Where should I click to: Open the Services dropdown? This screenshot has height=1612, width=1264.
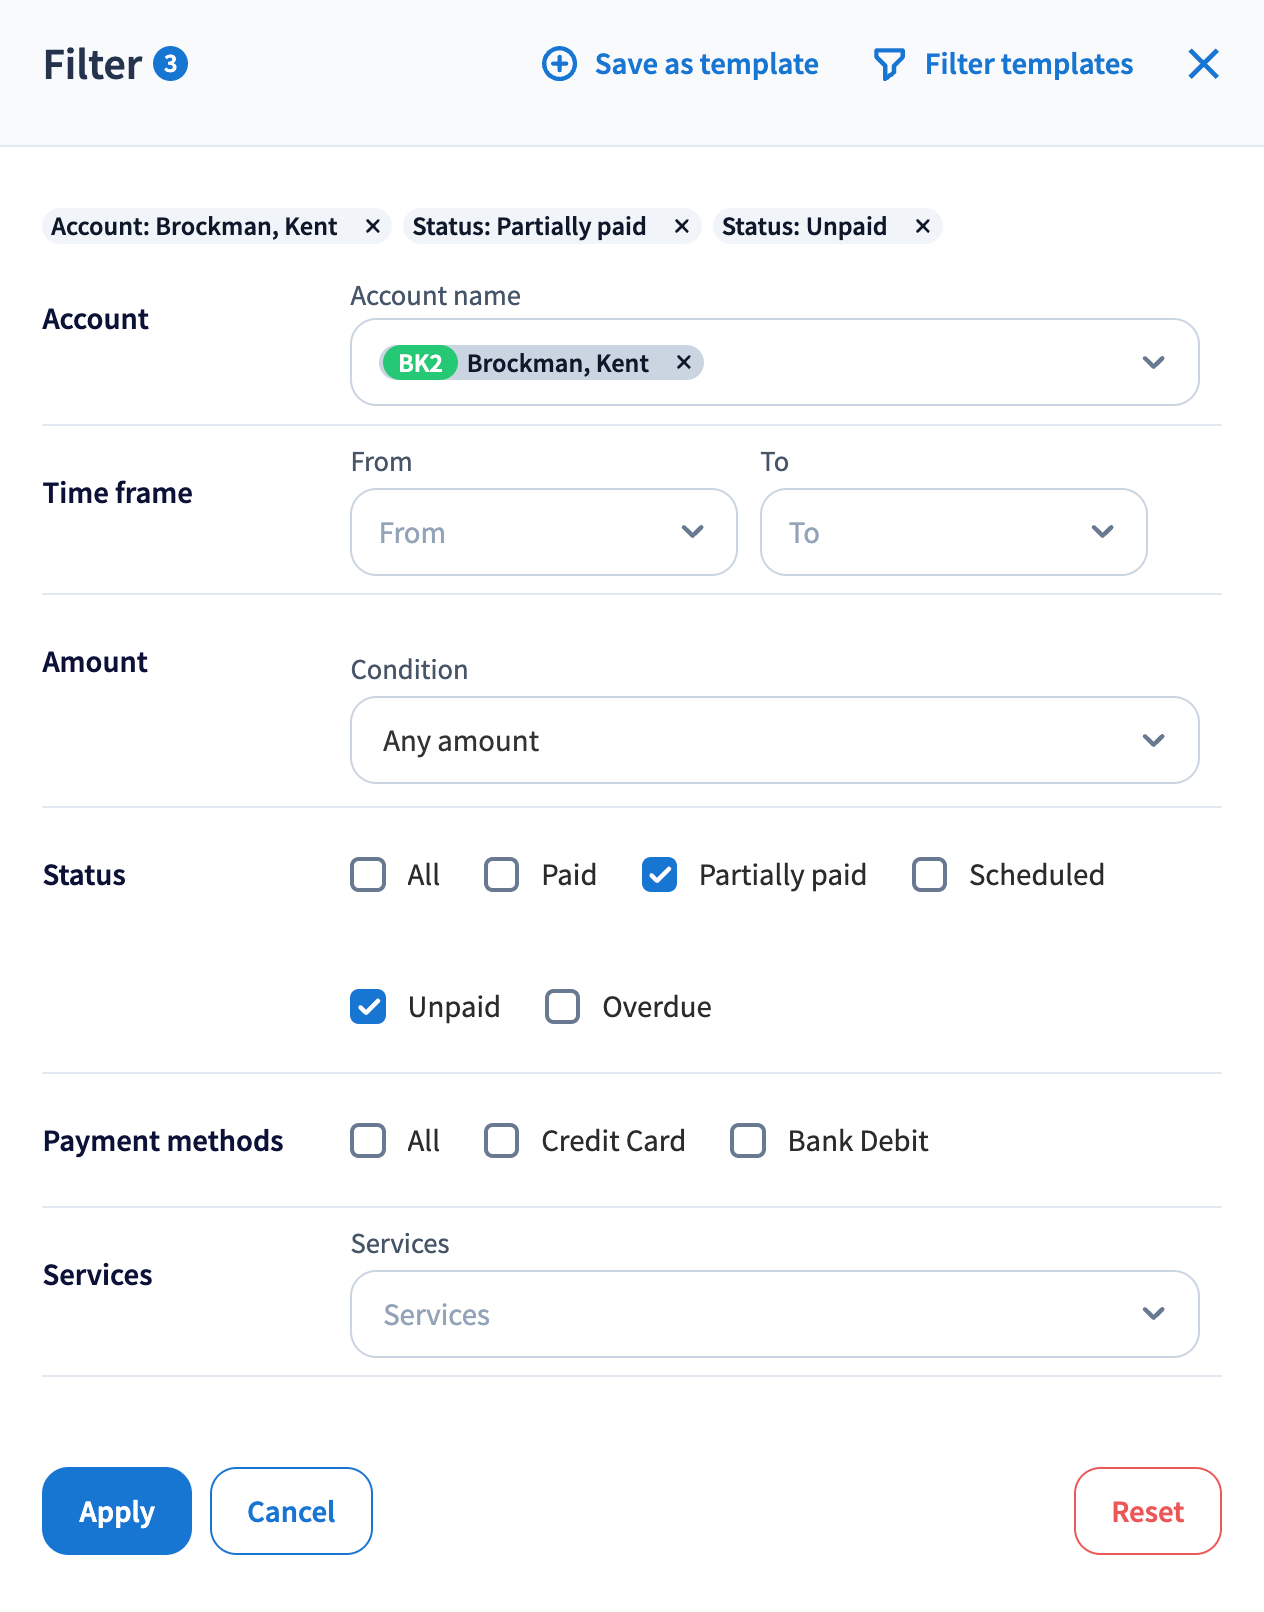click(x=774, y=1314)
